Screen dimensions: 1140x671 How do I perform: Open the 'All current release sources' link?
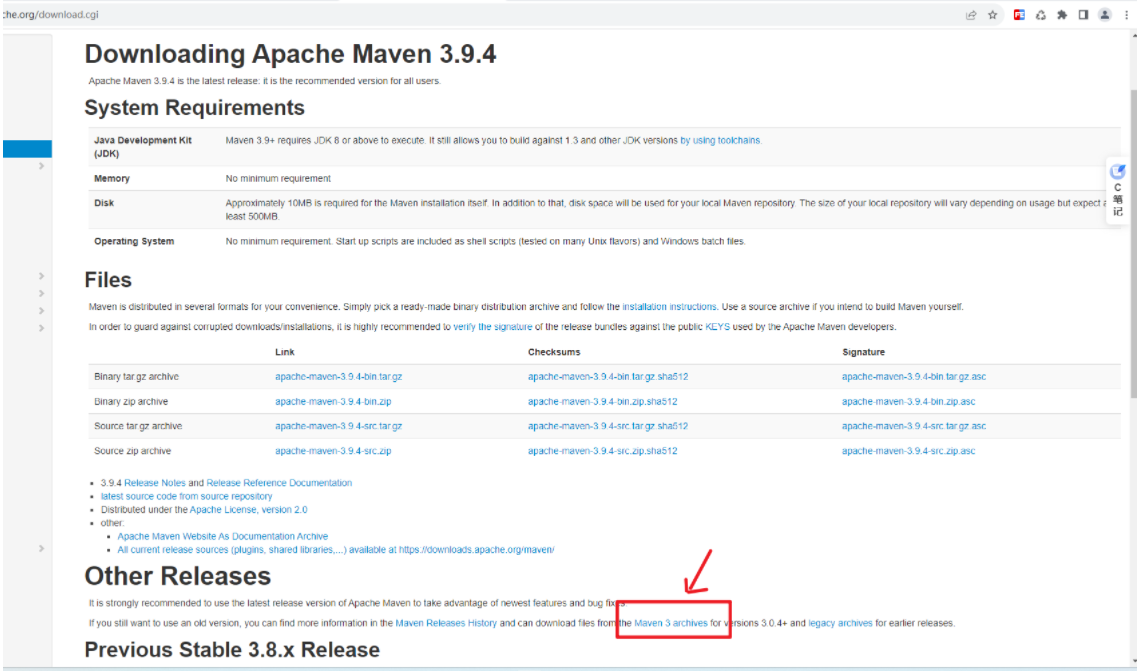point(336,550)
